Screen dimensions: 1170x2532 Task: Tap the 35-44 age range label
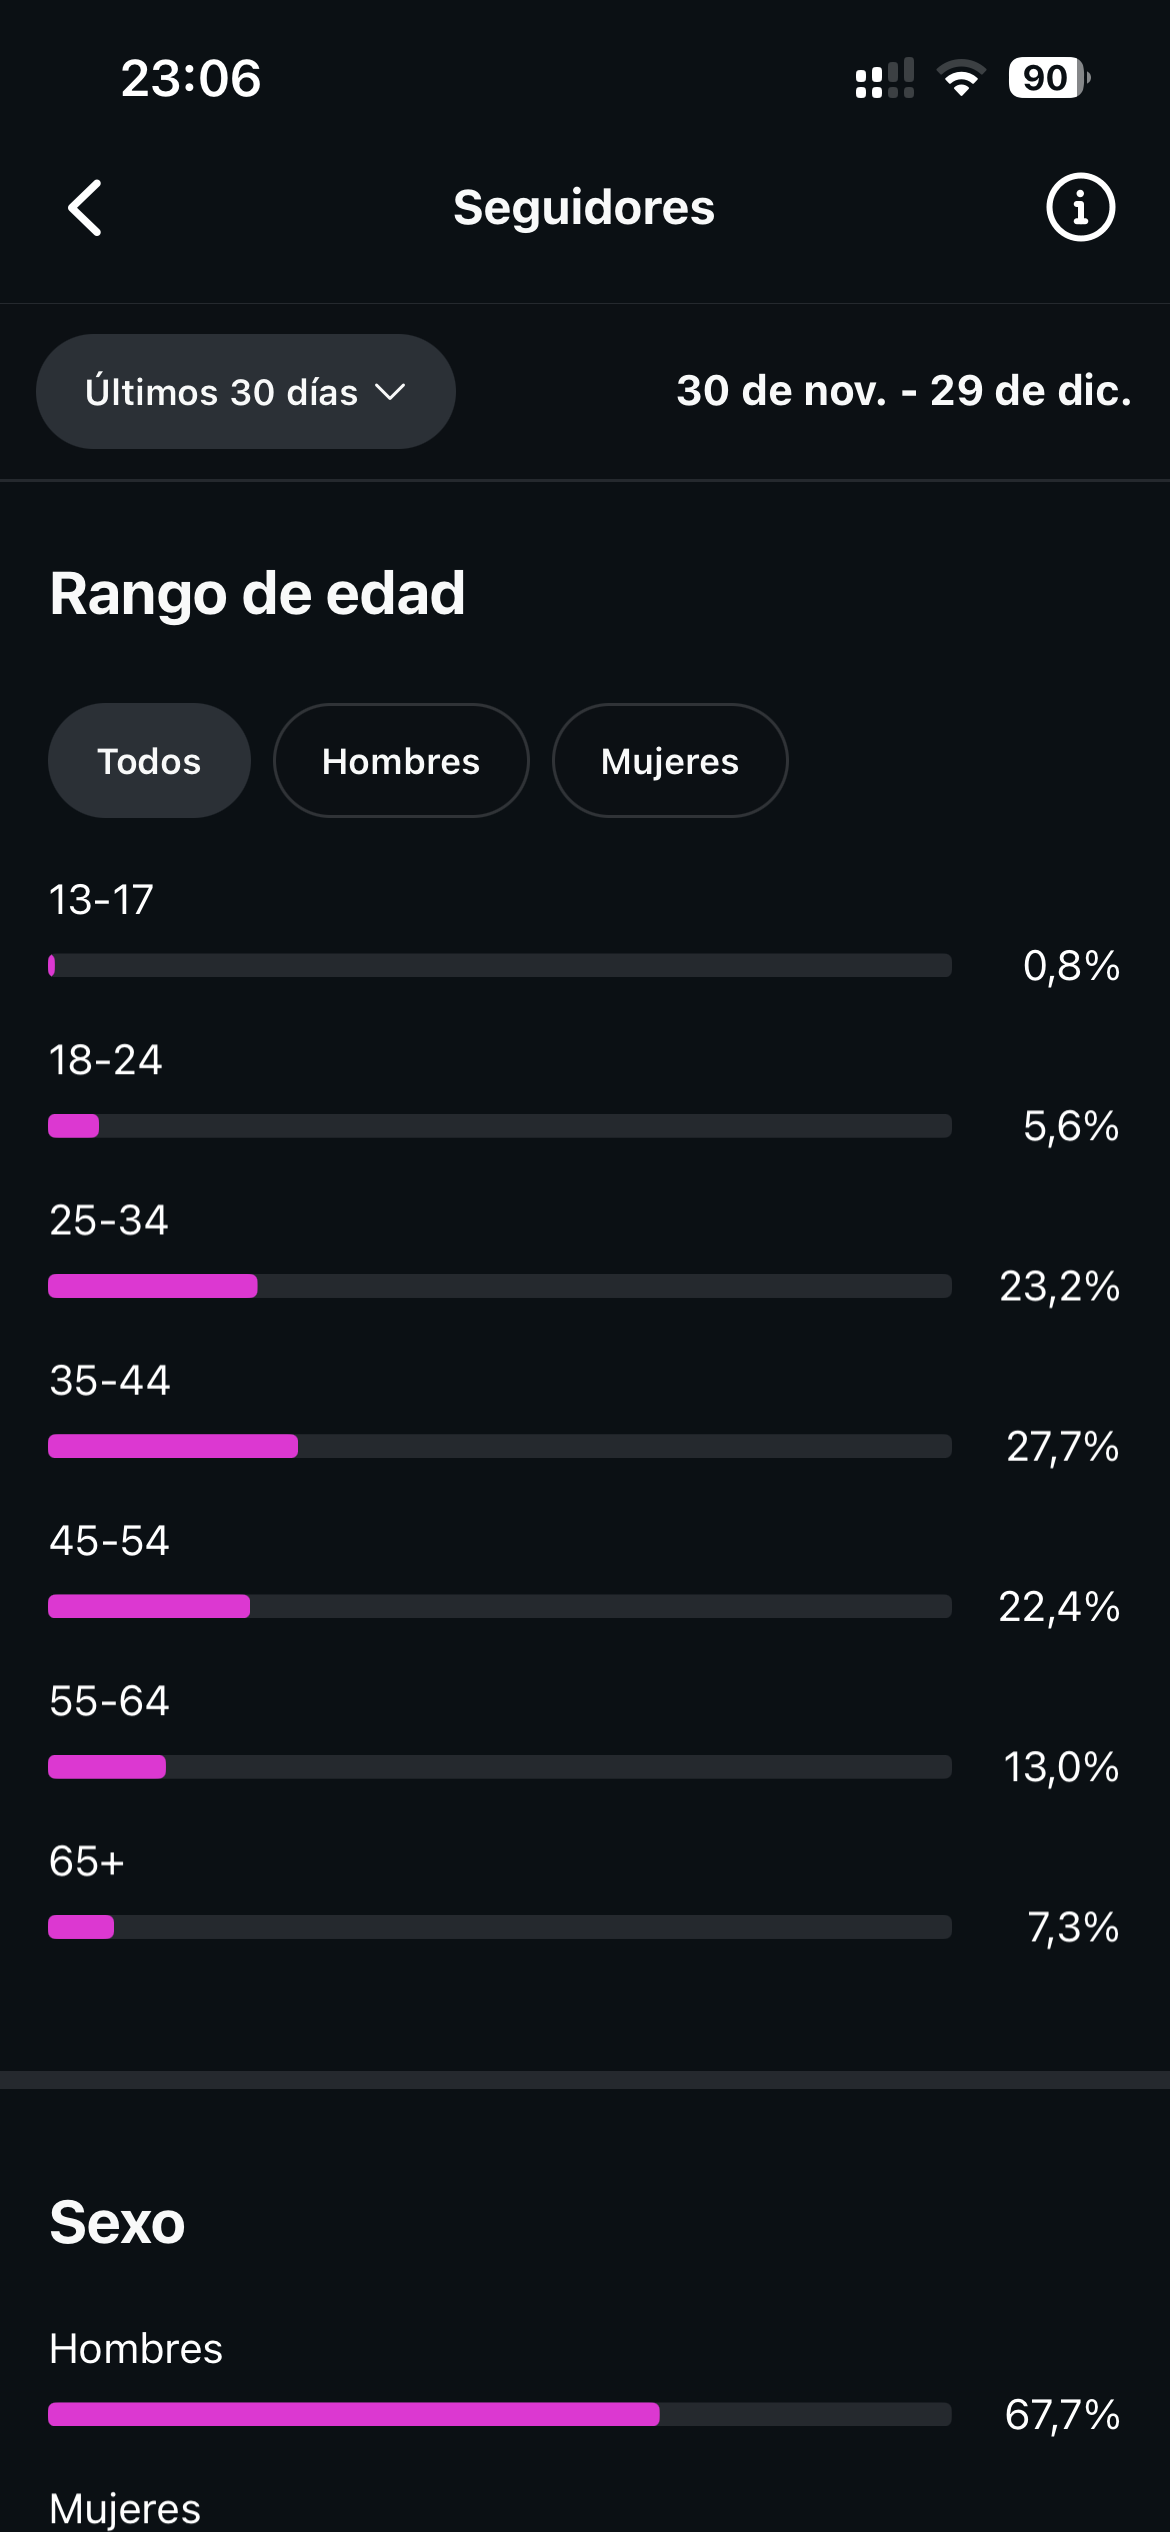(110, 1379)
